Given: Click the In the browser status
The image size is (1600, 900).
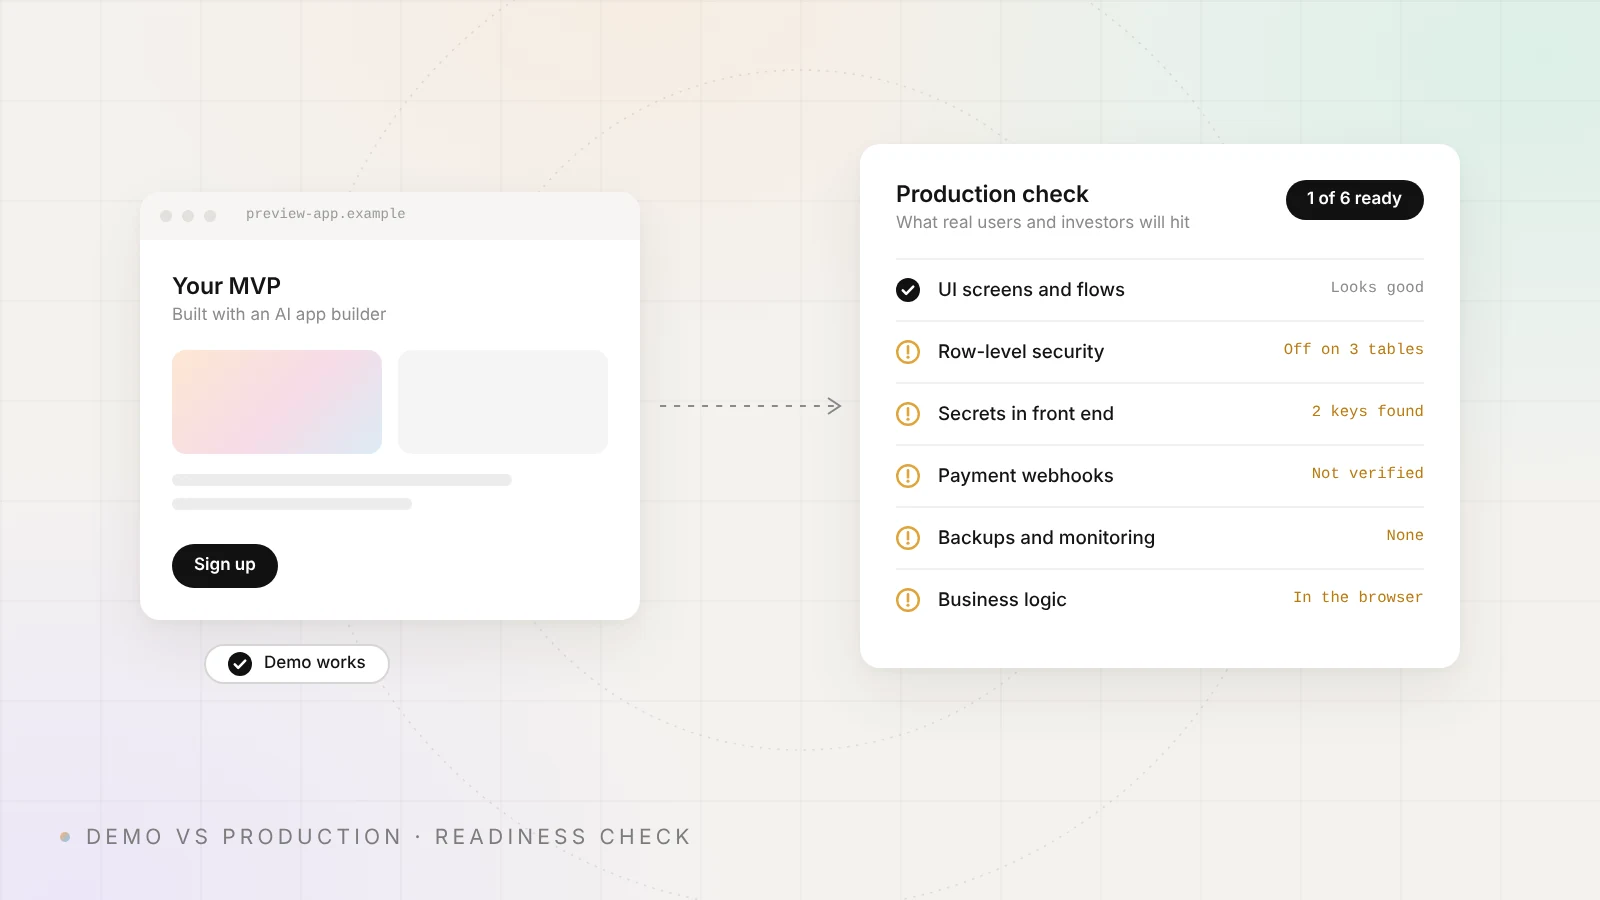Looking at the screenshot, I should click(x=1358, y=597).
